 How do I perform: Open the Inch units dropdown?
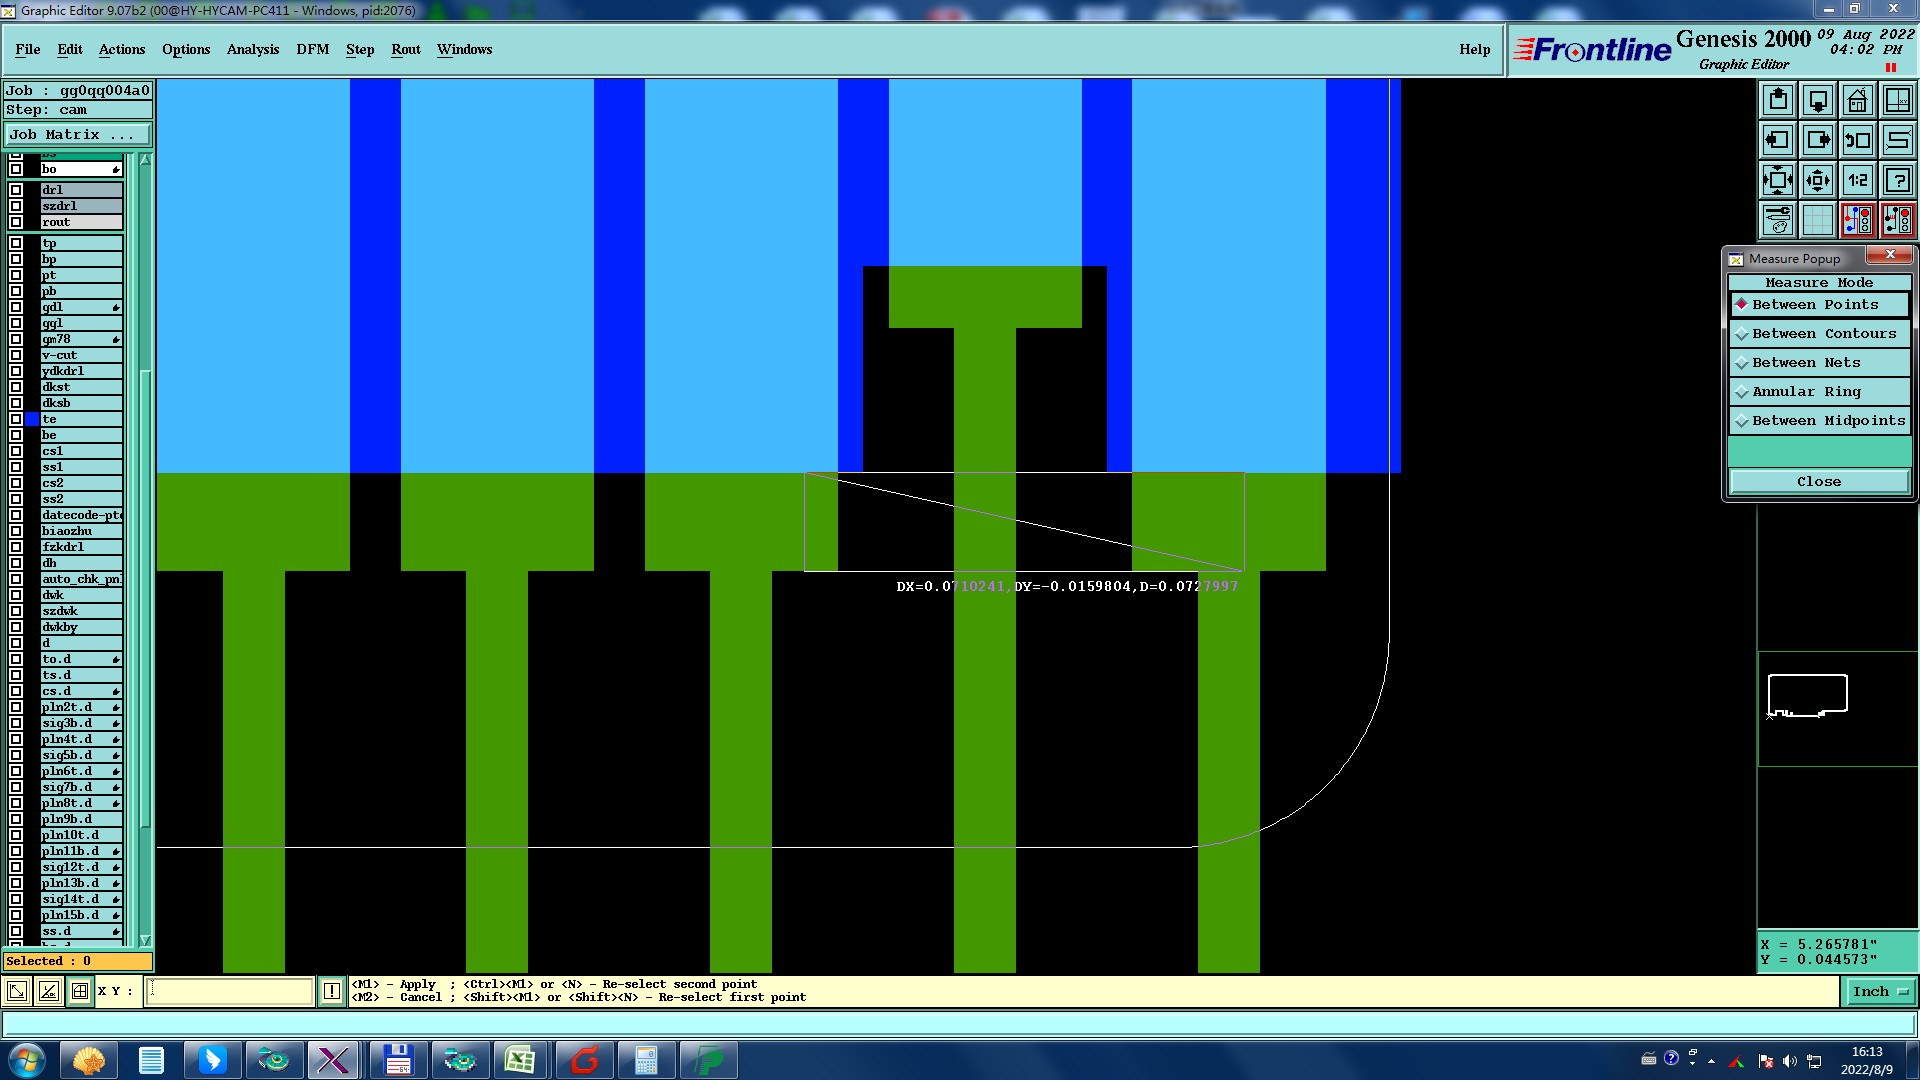pos(1880,991)
